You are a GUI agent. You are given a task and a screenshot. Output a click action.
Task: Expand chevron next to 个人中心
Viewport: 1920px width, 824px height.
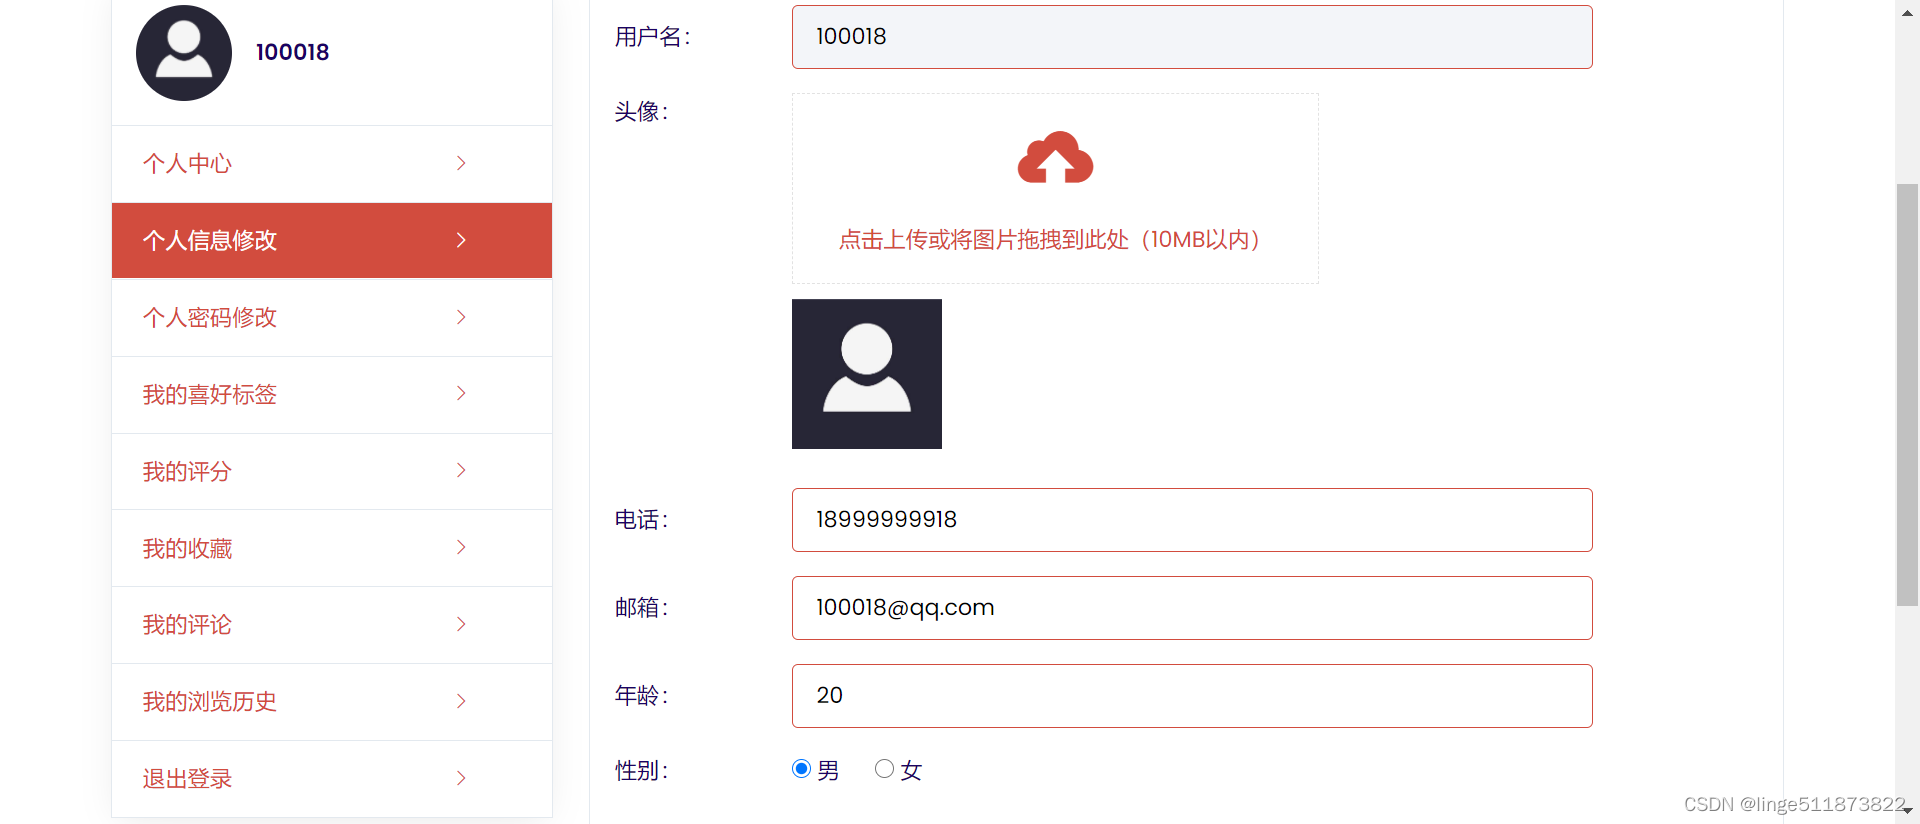click(x=461, y=163)
